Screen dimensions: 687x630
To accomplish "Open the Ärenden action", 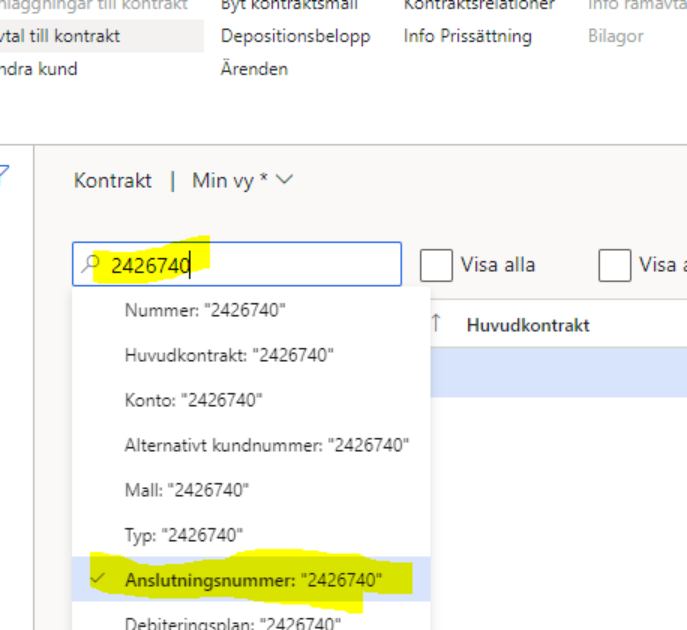I will 254,69.
